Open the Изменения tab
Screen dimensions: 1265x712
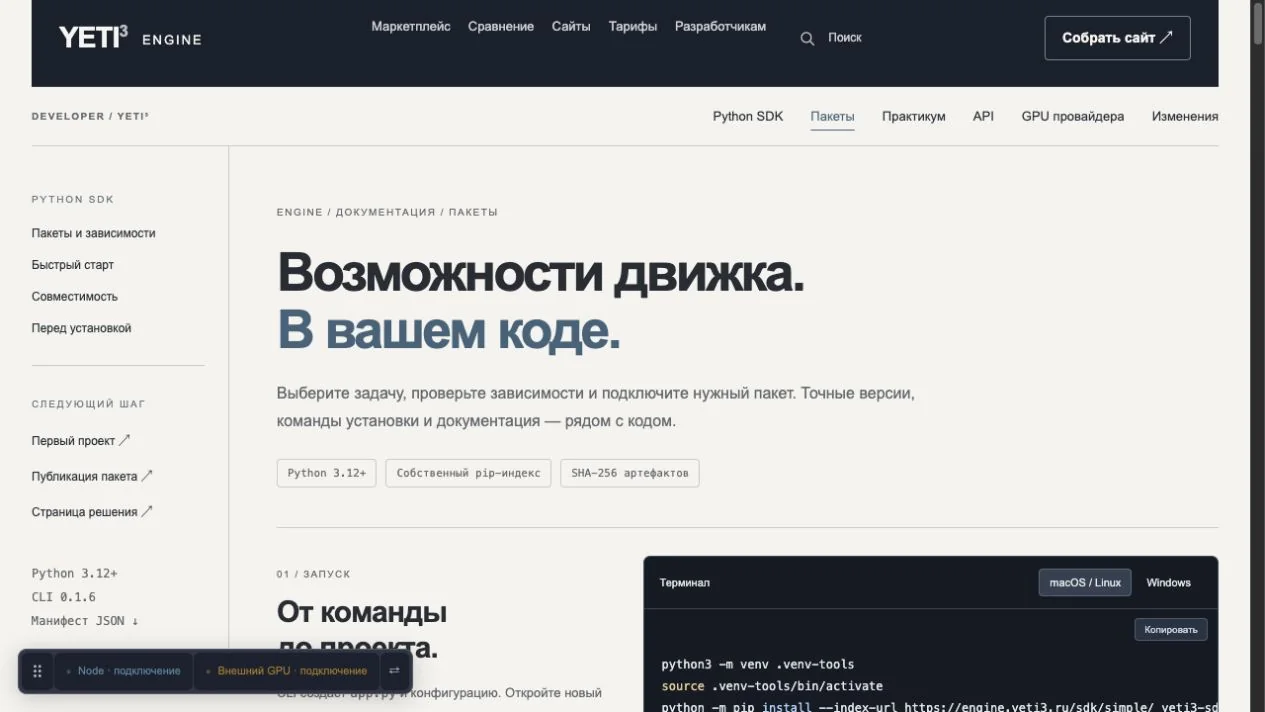coord(1184,116)
